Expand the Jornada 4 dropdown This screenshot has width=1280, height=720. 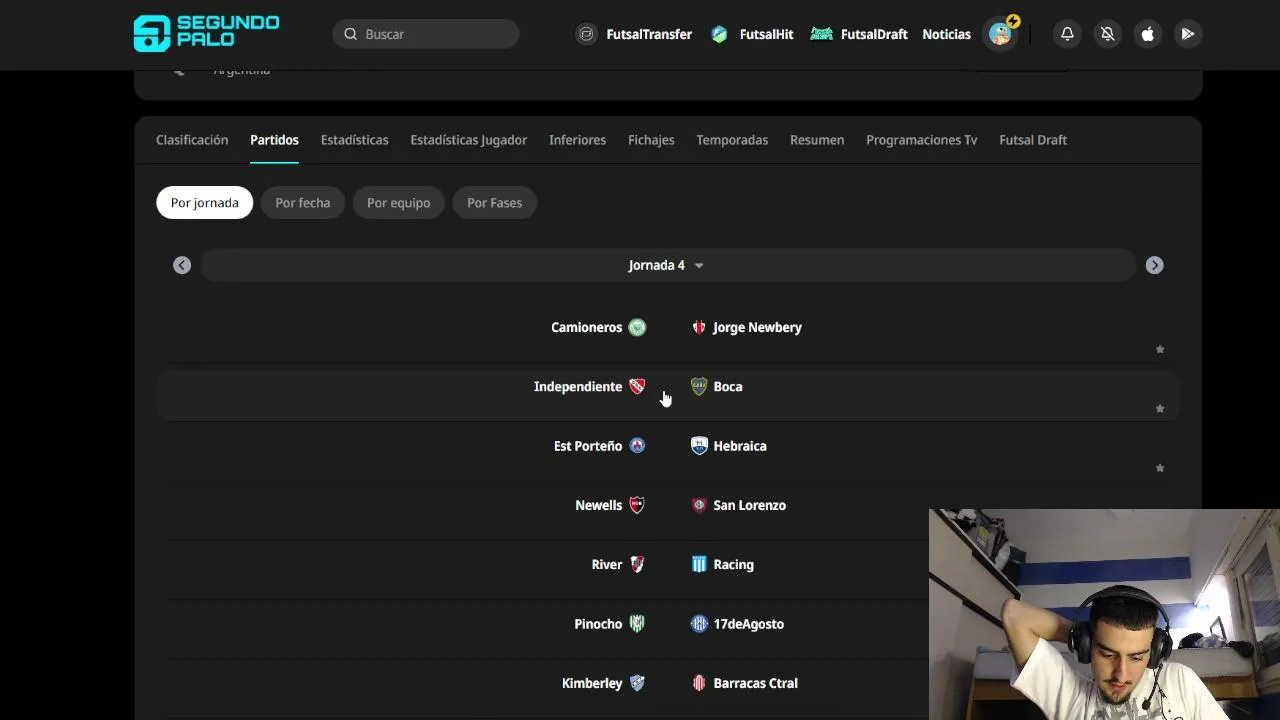click(x=666, y=265)
